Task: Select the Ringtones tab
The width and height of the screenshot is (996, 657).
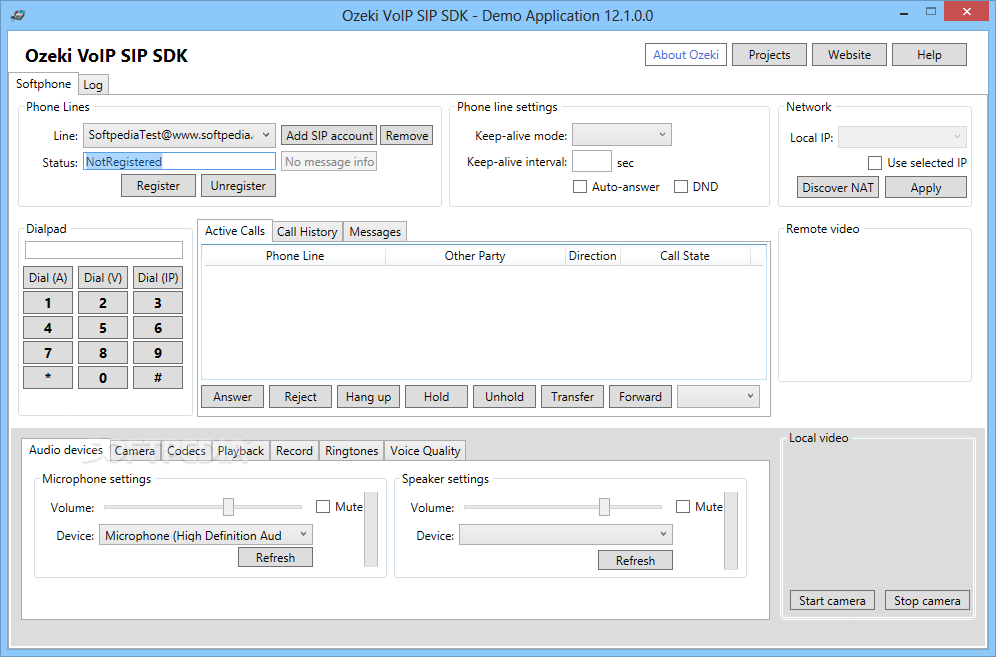Action: click(351, 450)
